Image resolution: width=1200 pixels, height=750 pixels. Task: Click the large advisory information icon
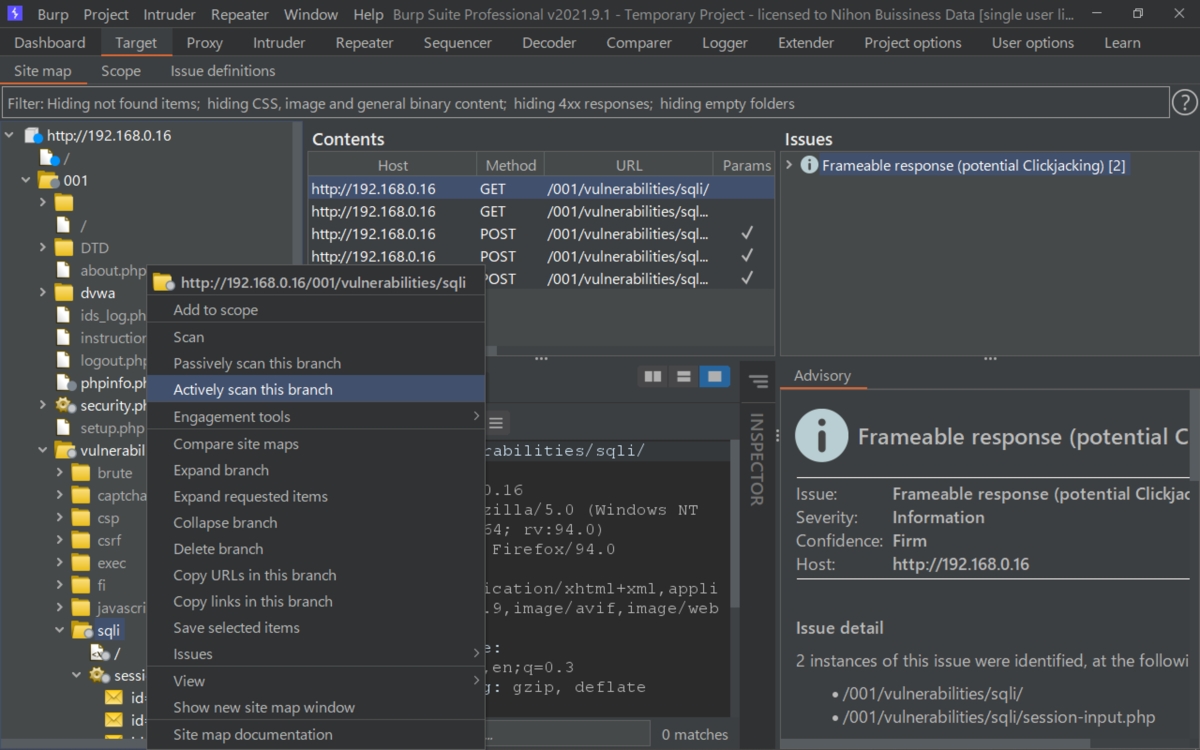821,435
